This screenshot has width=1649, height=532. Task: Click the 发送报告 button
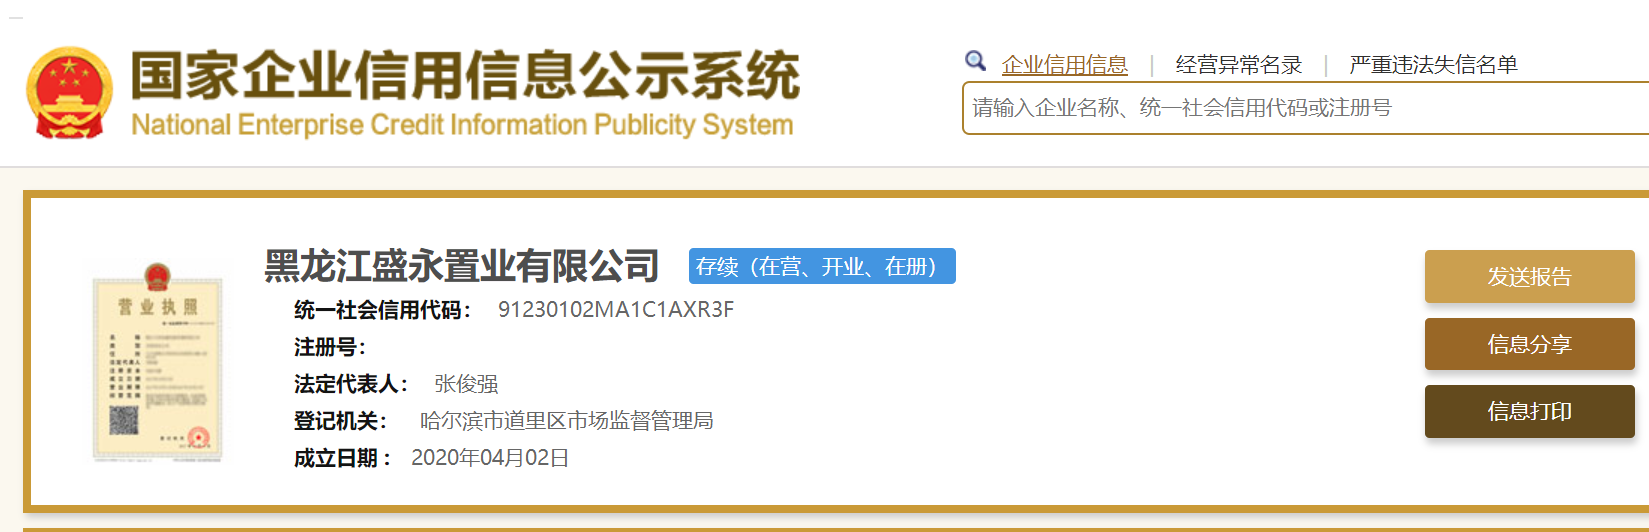point(1529,277)
